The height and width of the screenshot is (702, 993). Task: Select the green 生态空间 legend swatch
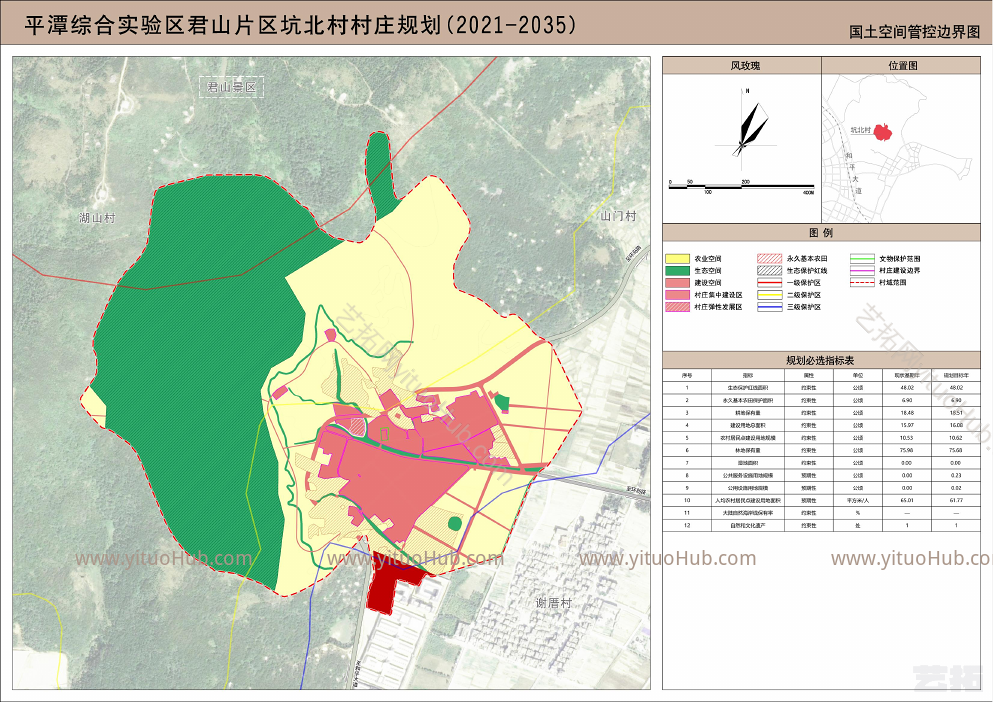[x=677, y=271]
